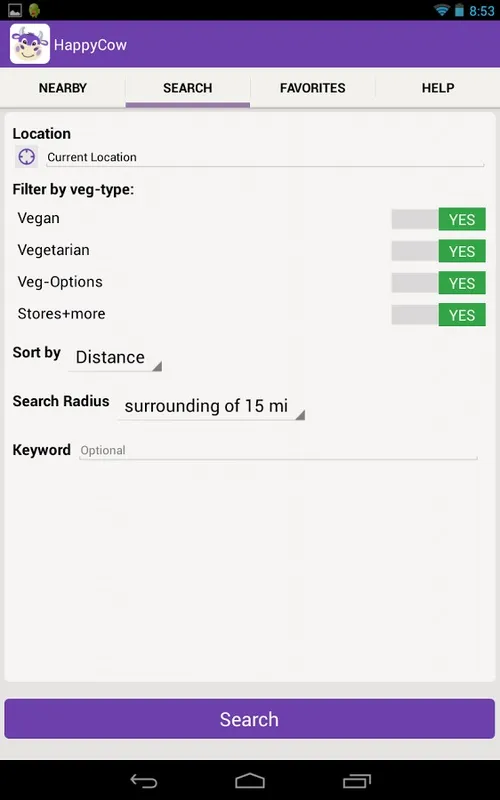Tap the Android home navigation icon
The width and height of the screenshot is (500, 800).
(249, 781)
